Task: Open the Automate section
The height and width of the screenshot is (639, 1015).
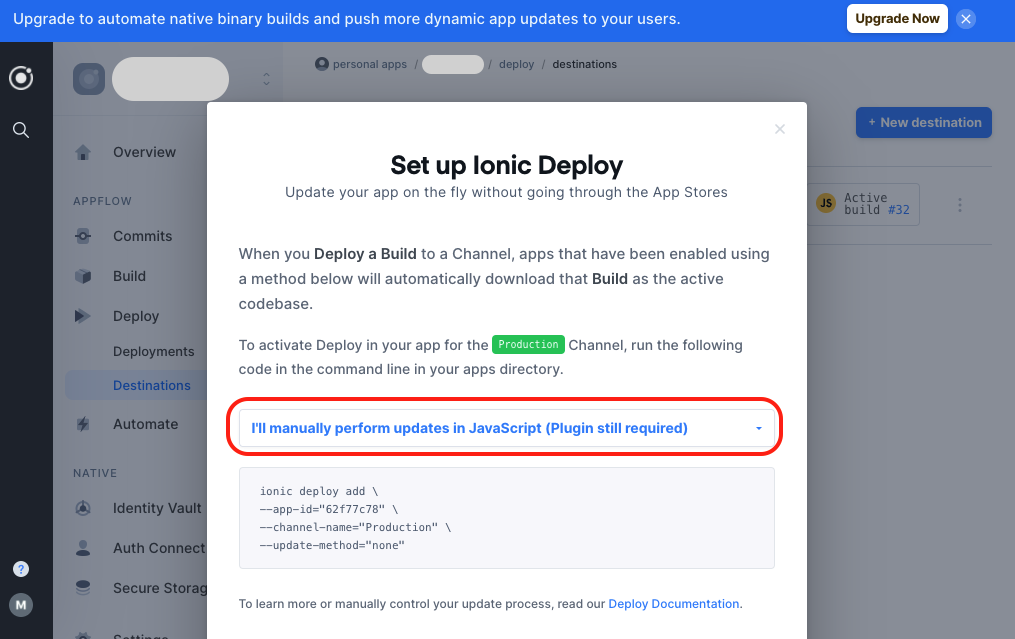Action: click(146, 424)
